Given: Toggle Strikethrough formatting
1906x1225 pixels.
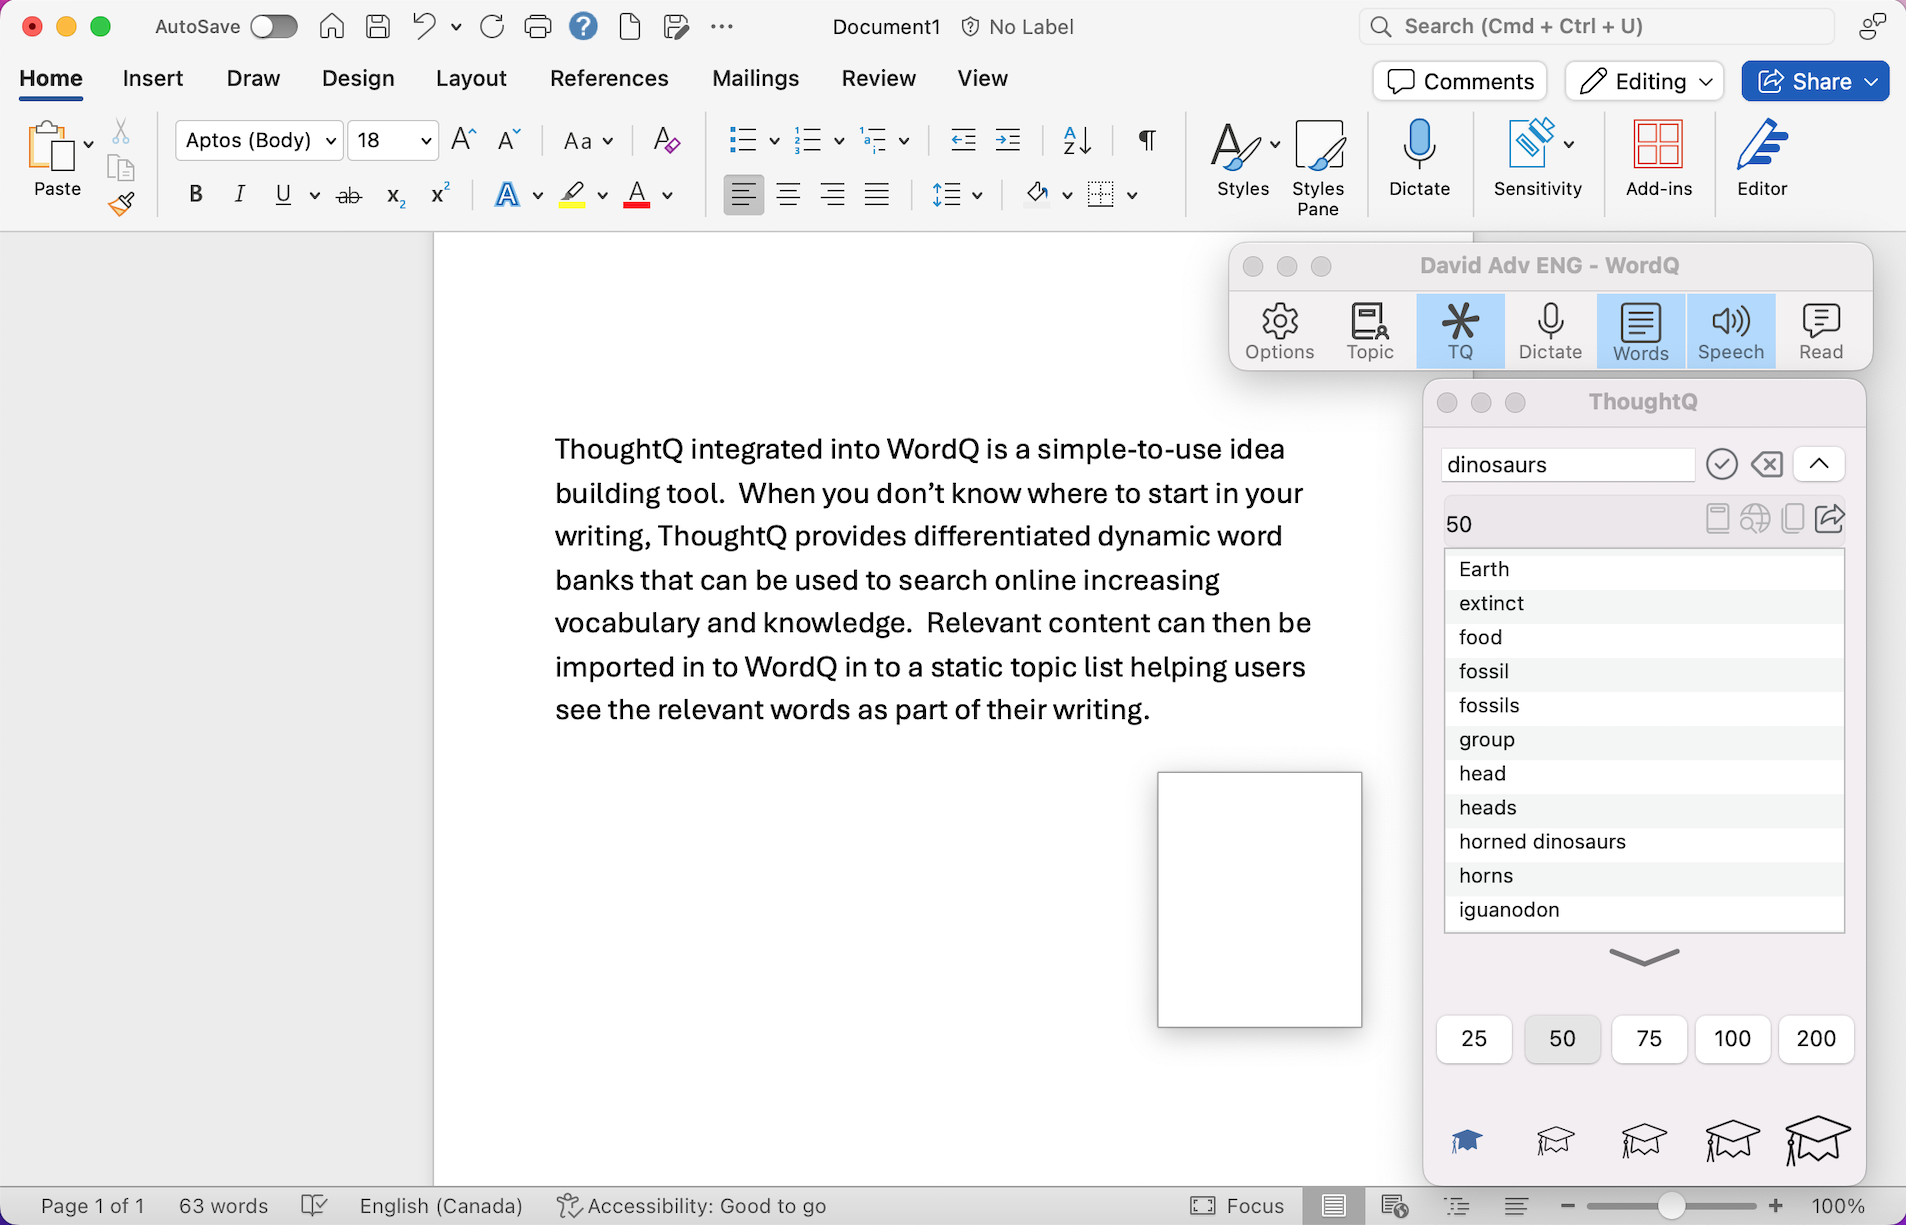Looking at the screenshot, I should [348, 195].
